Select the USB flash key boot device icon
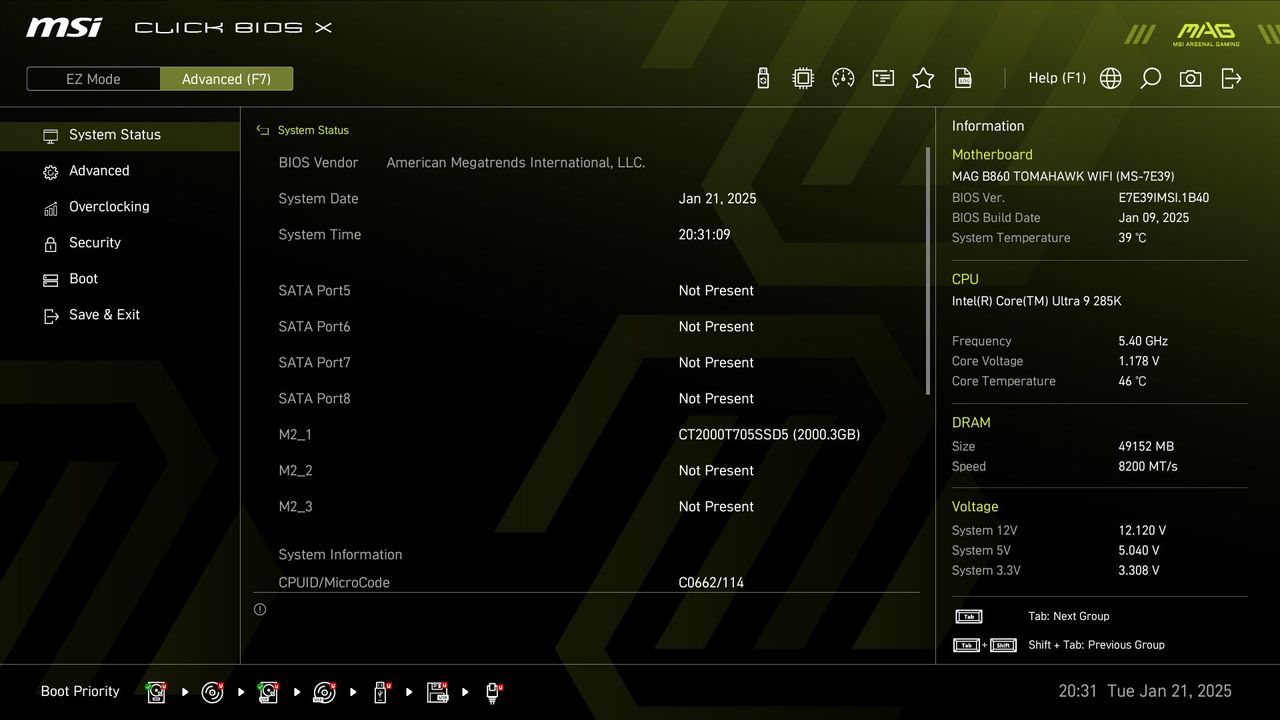1280x720 pixels. (x=381, y=691)
